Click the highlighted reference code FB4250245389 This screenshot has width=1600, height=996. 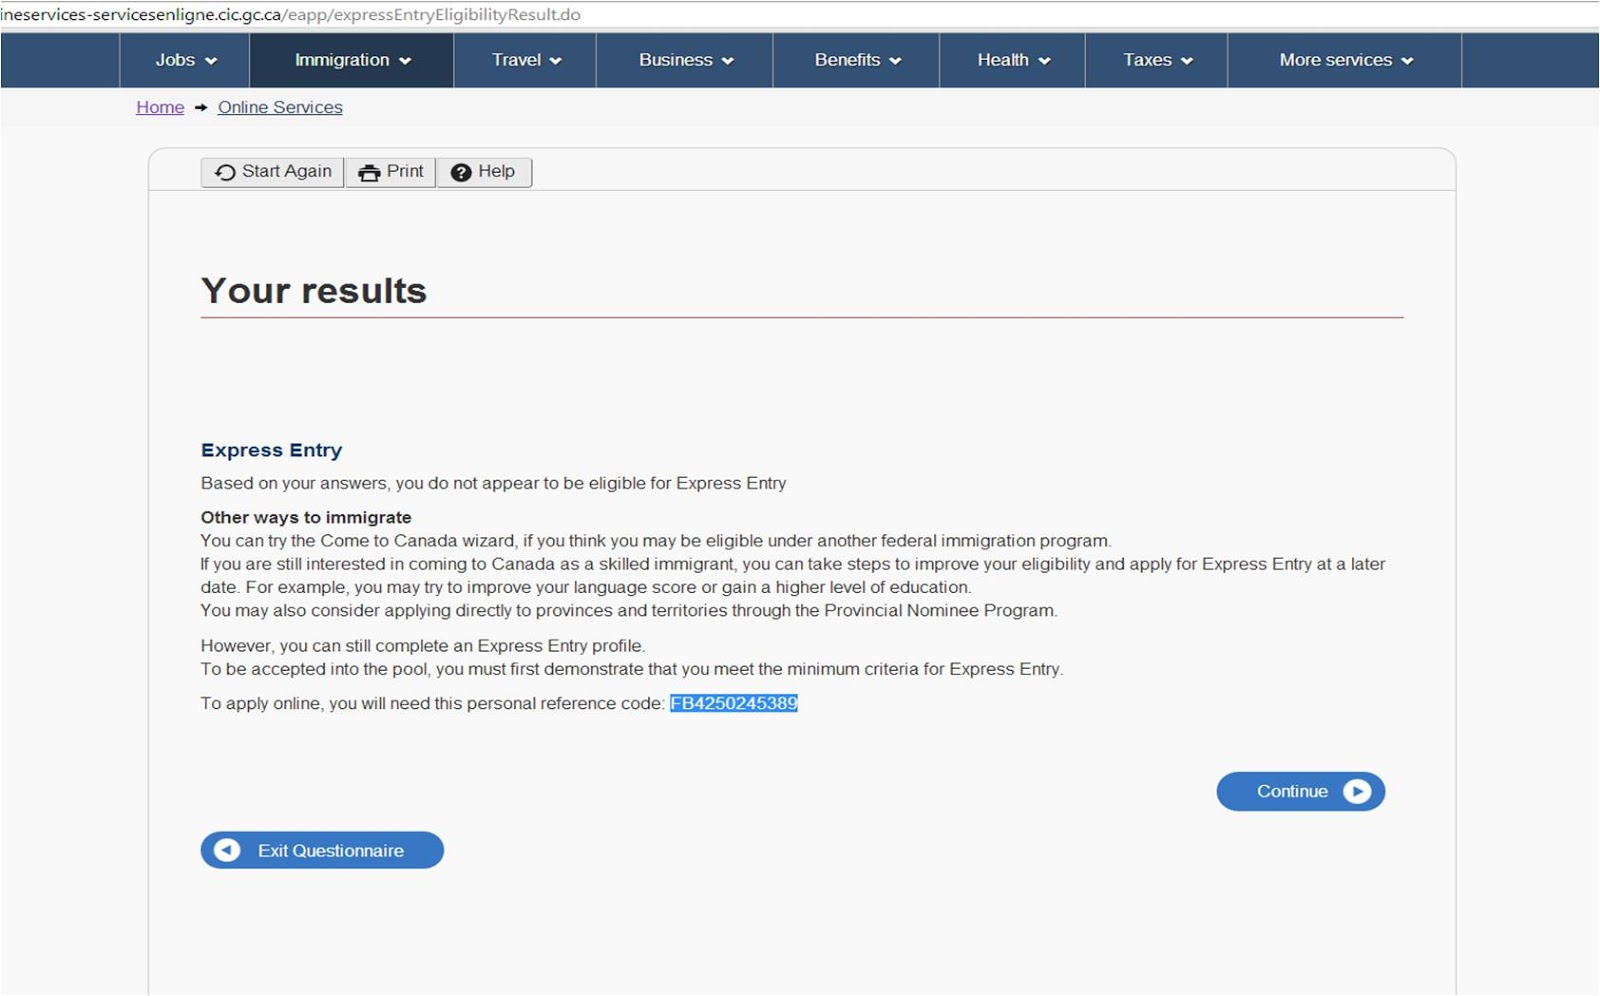pos(734,703)
